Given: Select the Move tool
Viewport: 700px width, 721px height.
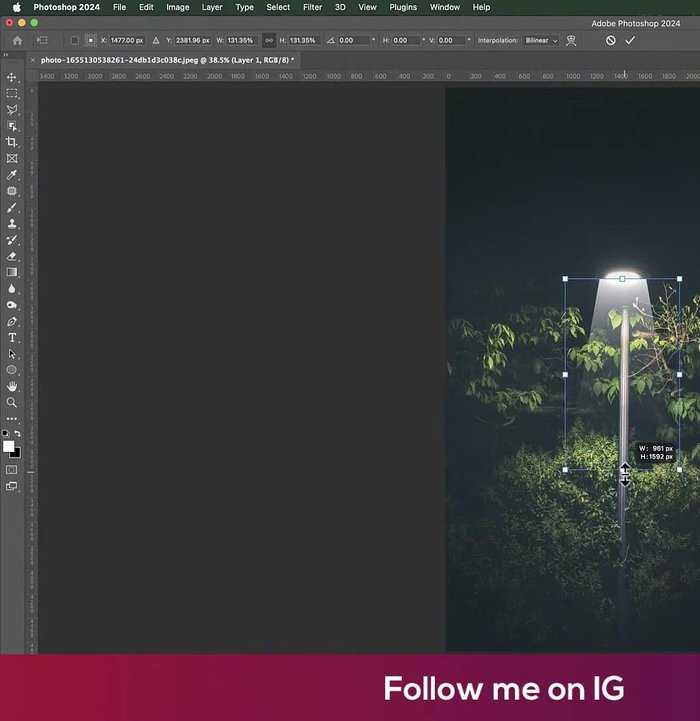Looking at the screenshot, I should click(12, 77).
